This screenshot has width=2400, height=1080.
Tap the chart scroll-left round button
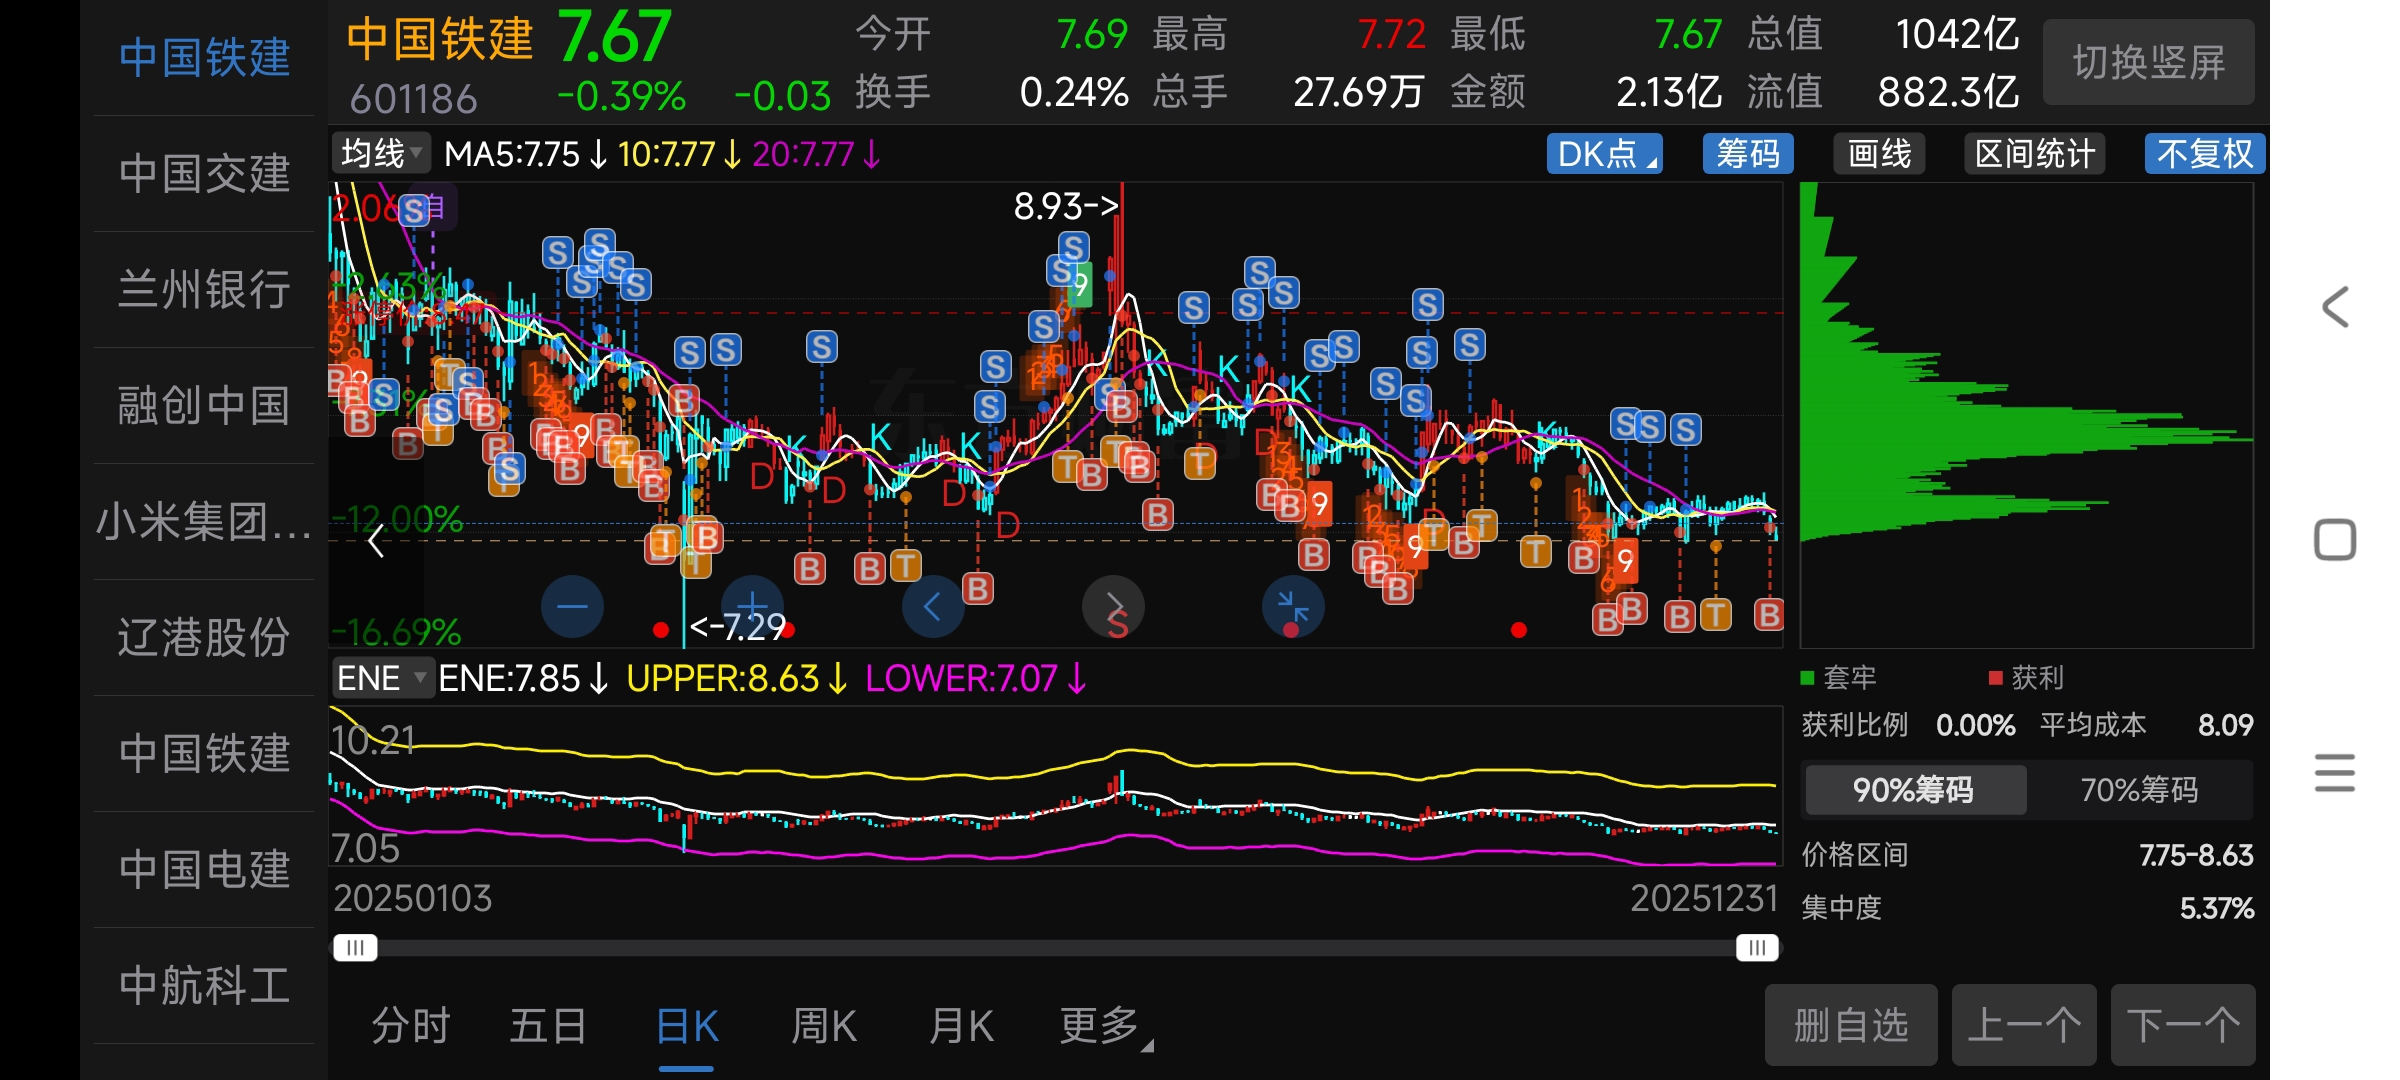(x=932, y=606)
